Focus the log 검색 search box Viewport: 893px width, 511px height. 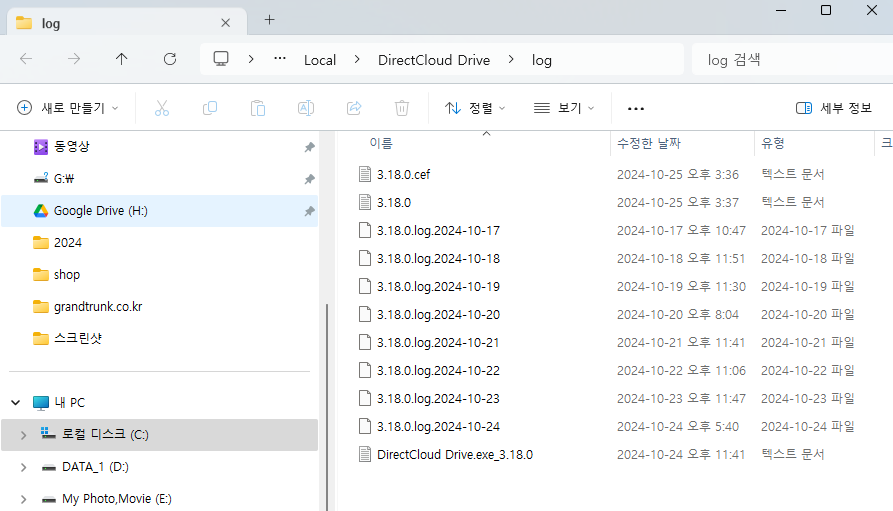(792, 59)
